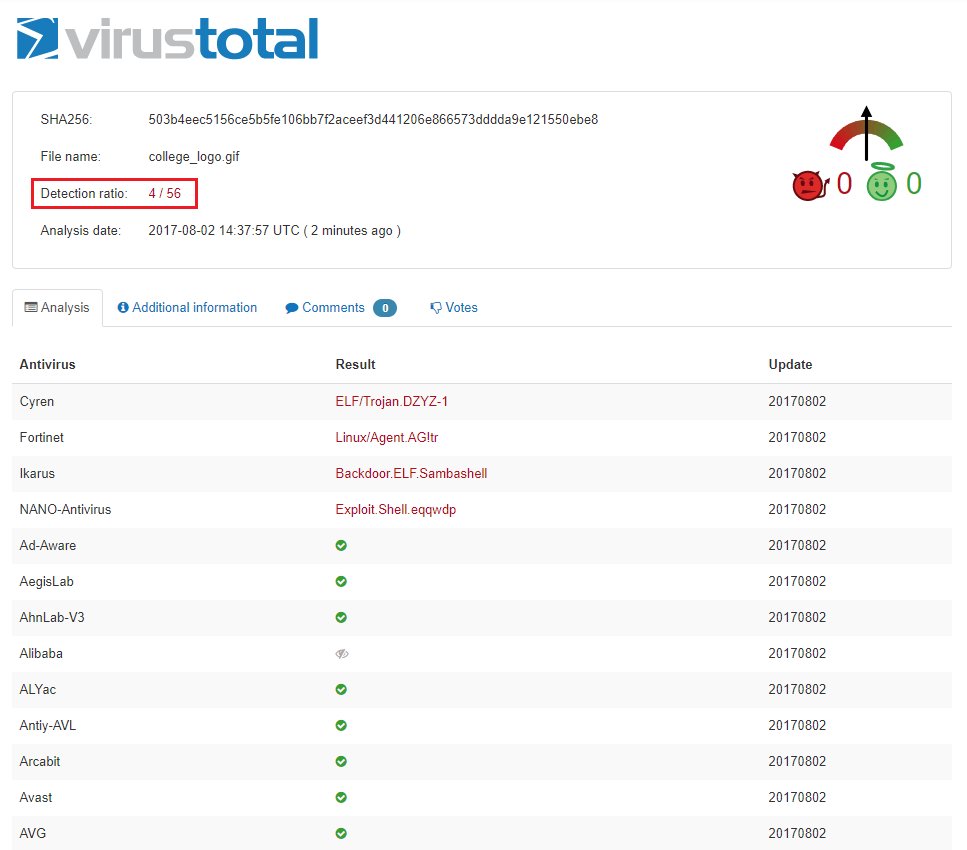Viewport: 967px width, 850px height.
Task: Click the SHA256 label
Action: pos(66,120)
